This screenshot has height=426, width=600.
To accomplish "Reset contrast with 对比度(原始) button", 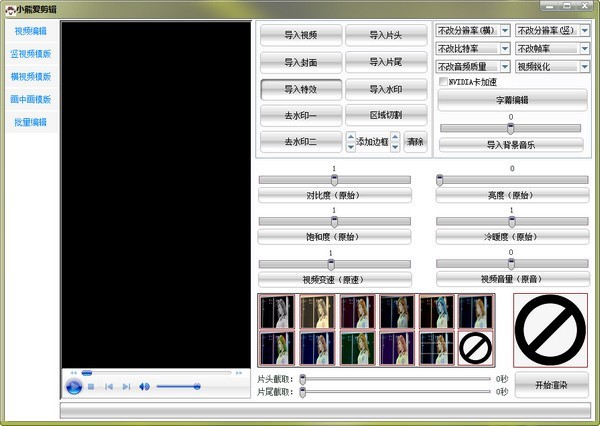I will [335, 195].
